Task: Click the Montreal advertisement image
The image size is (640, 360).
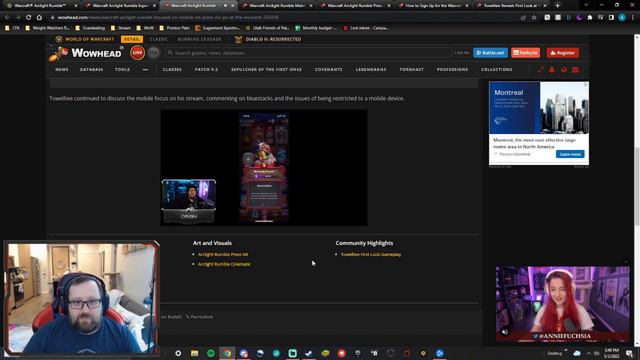Action: (x=539, y=108)
